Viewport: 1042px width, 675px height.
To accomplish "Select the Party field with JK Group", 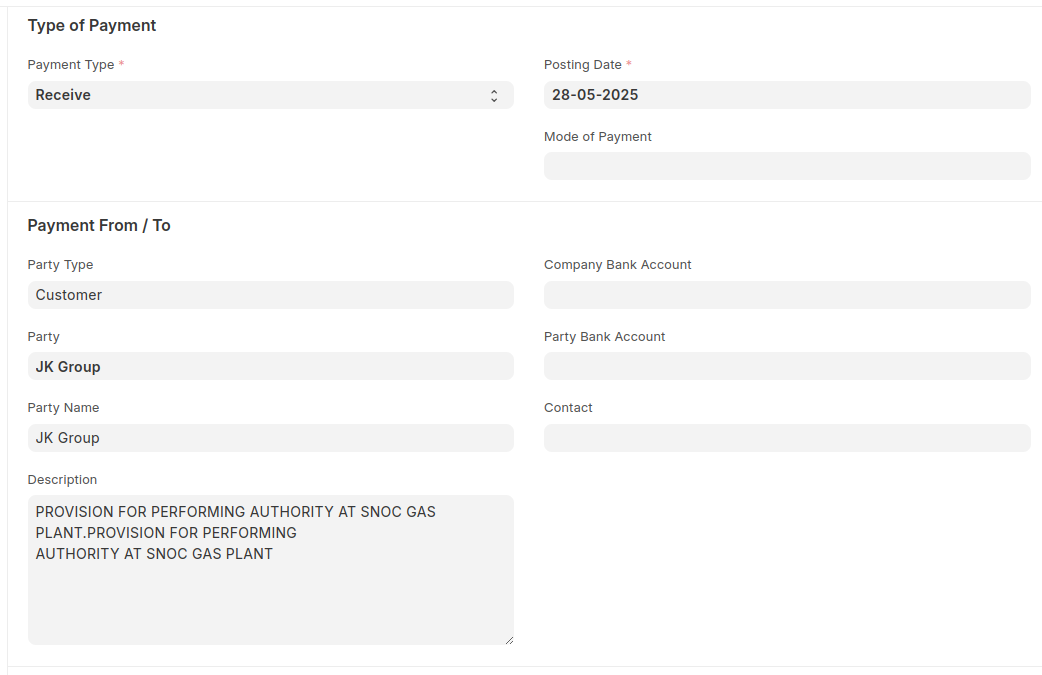I will click(270, 366).
